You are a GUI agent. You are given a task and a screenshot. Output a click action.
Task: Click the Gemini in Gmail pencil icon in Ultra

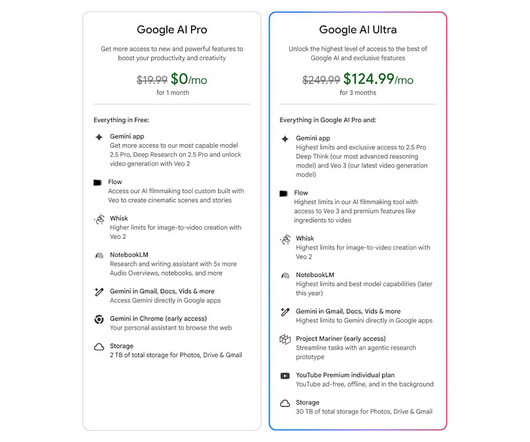pos(285,312)
